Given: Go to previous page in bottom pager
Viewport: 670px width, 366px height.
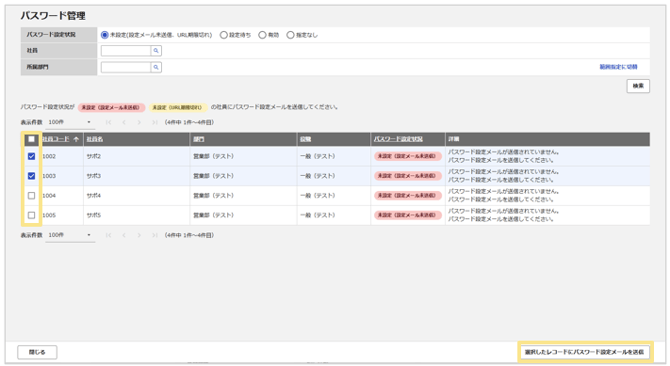Looking at the screenshot, I should pos(124,235).
